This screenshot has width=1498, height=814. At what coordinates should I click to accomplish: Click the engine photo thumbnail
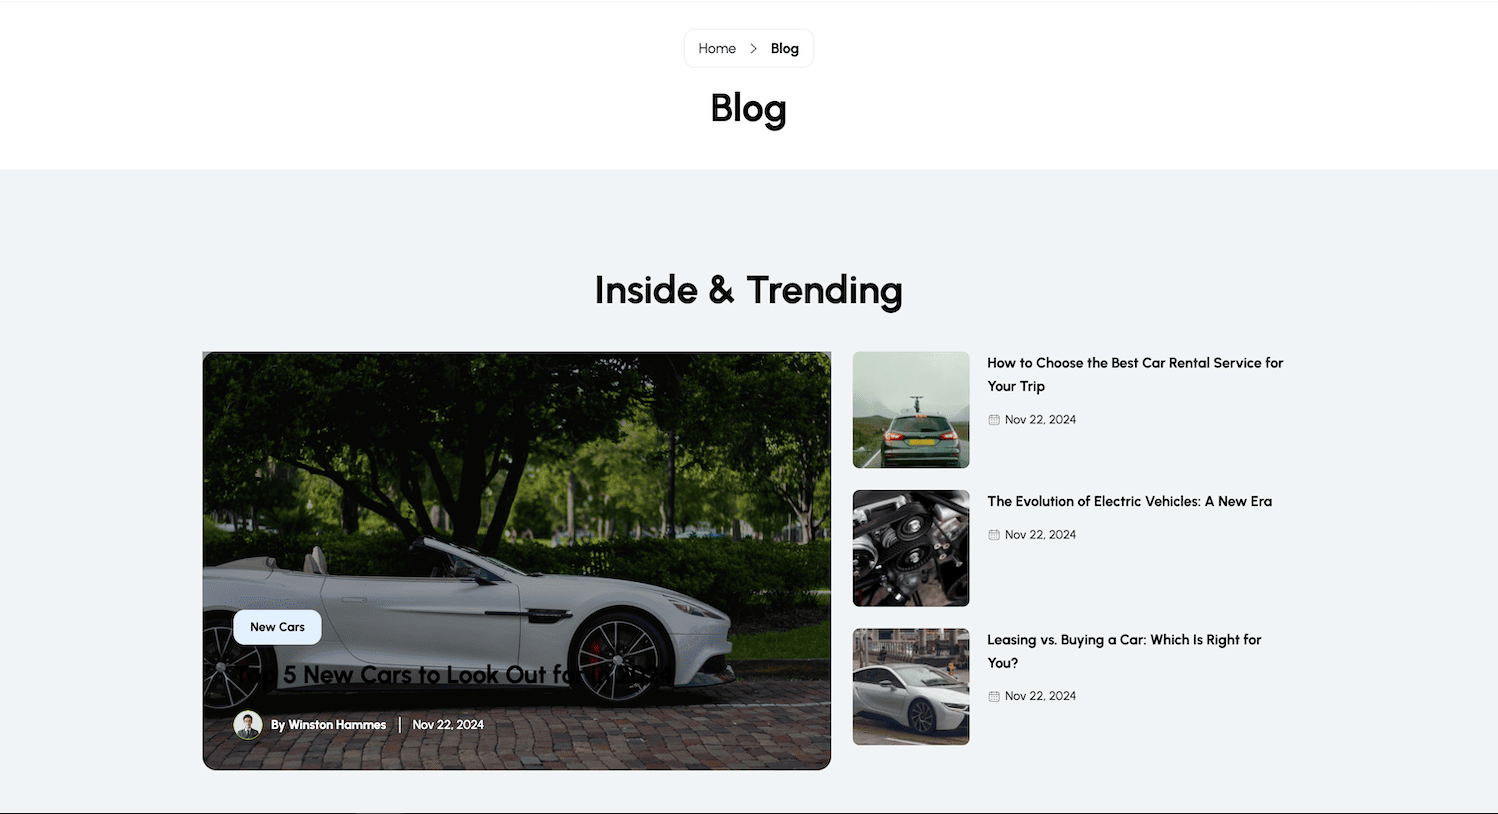click(911, 548)
